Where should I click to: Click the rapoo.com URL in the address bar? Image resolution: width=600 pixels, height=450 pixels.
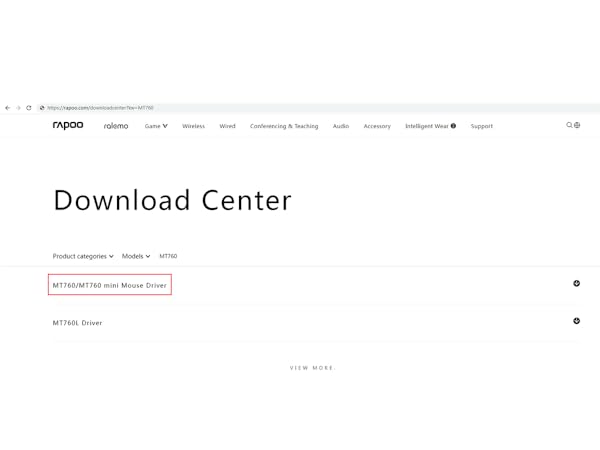click(x=100, y=108)
